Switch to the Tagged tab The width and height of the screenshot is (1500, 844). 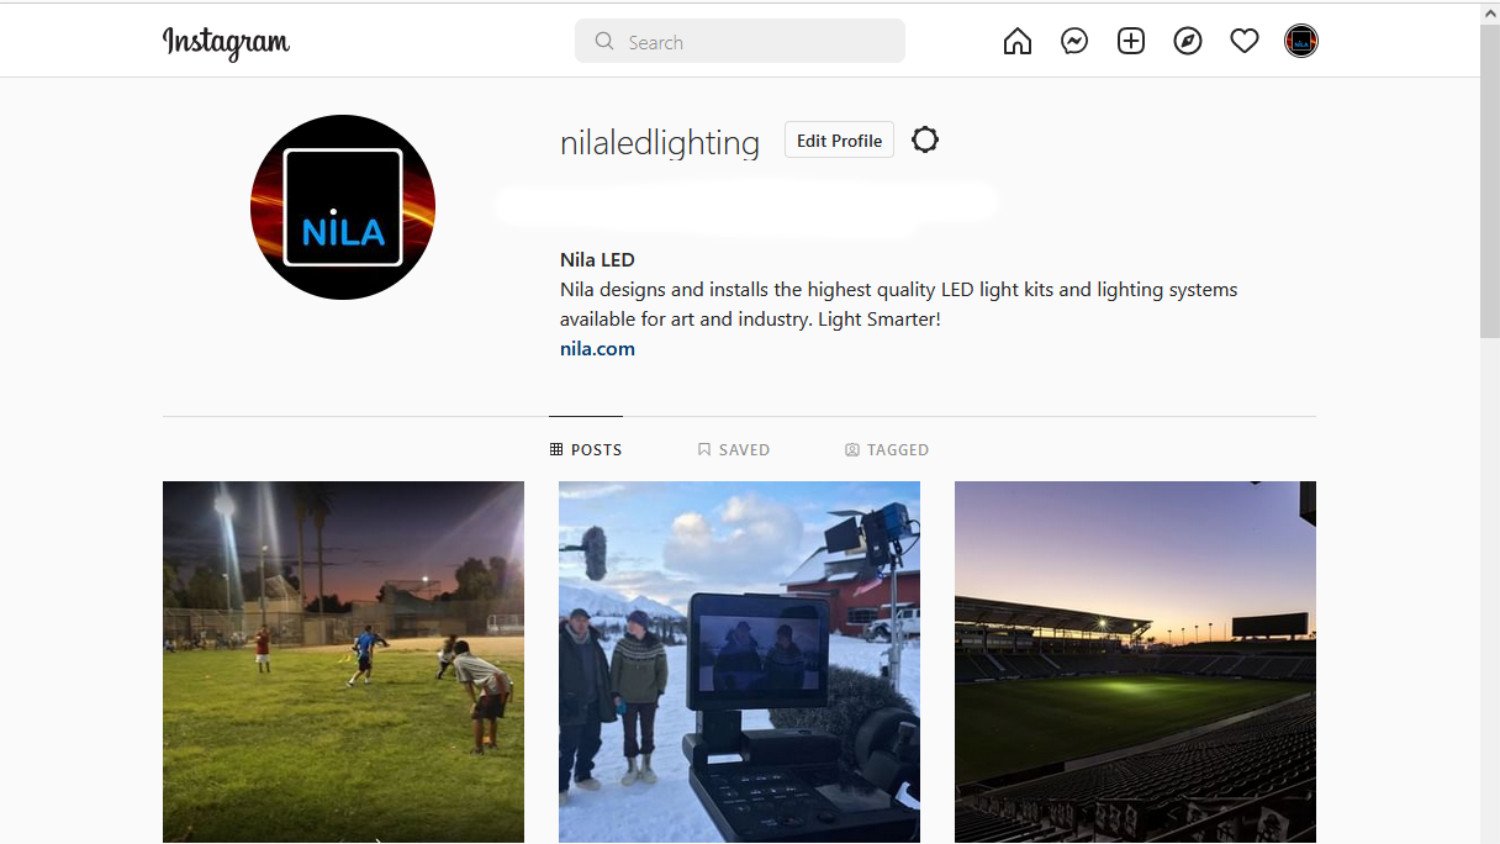tap(887, 450)
